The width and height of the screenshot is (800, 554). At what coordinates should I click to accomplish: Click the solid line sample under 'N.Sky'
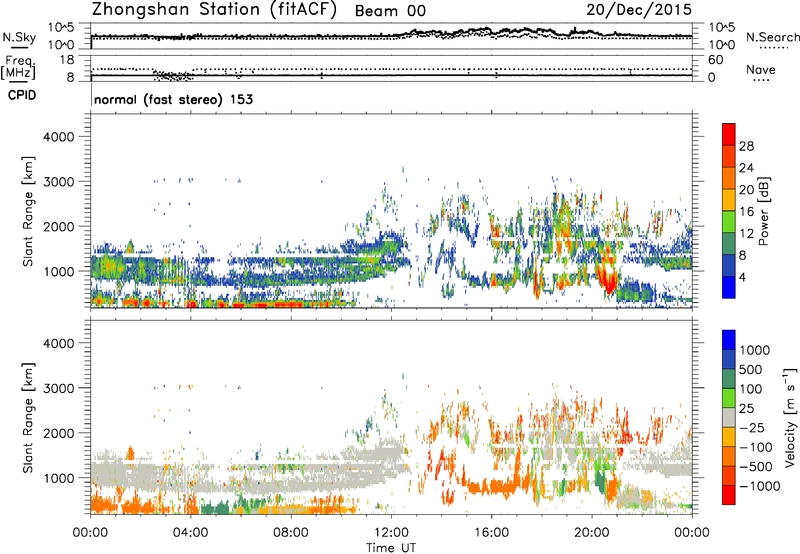(19, 47)
